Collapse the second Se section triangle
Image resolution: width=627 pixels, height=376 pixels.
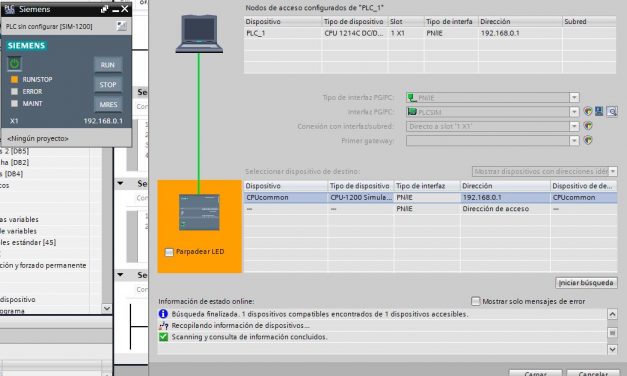120,184
